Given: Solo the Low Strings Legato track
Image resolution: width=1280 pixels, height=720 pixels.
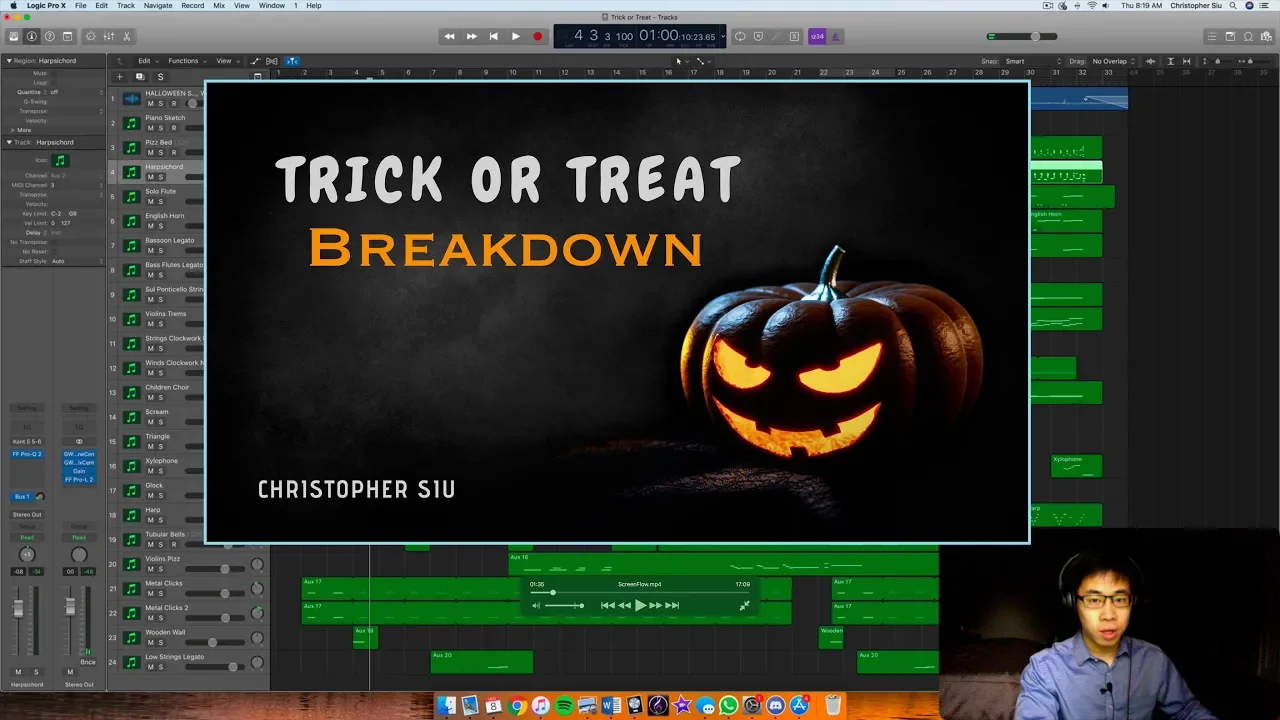Looking at the screenshot, I should coord(160,667).
